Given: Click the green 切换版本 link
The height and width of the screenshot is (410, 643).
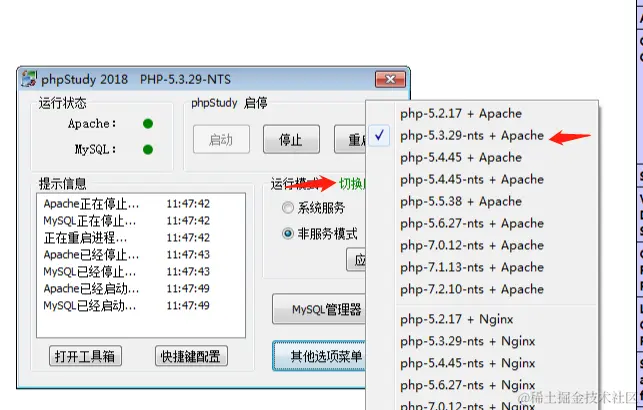Looking at the screenshot, I should tap(352, 184).
